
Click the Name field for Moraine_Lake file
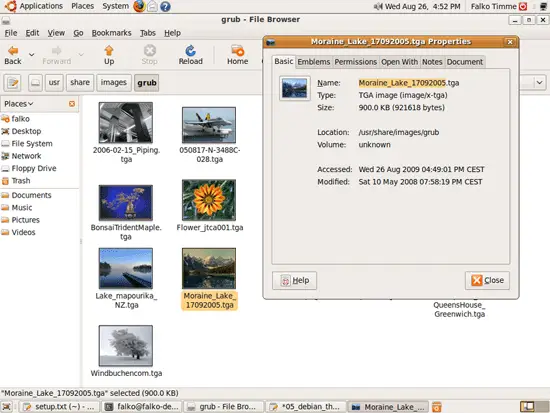[409, 83]
